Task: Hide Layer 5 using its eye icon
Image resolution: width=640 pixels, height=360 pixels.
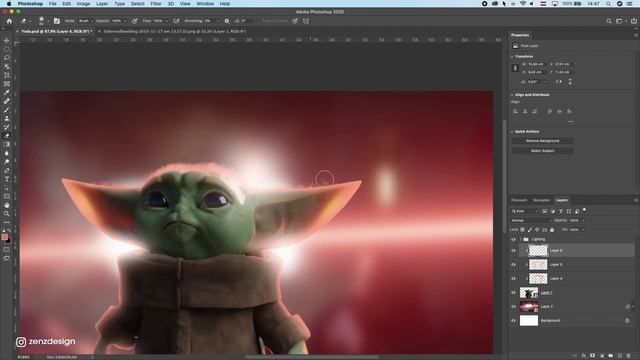Action: [513, 264]
